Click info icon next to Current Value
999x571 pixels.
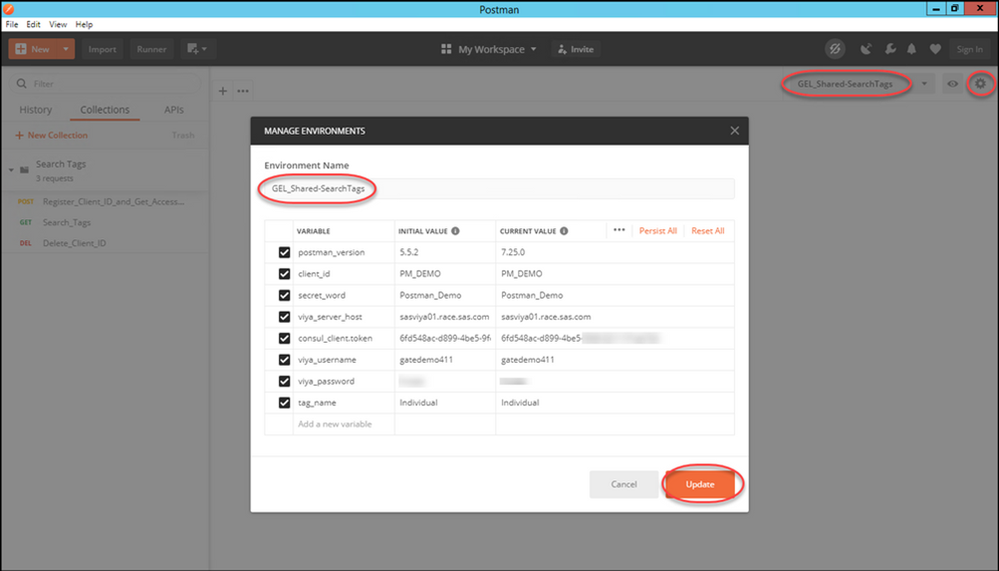pyautogui.click(x=564, y=231)
